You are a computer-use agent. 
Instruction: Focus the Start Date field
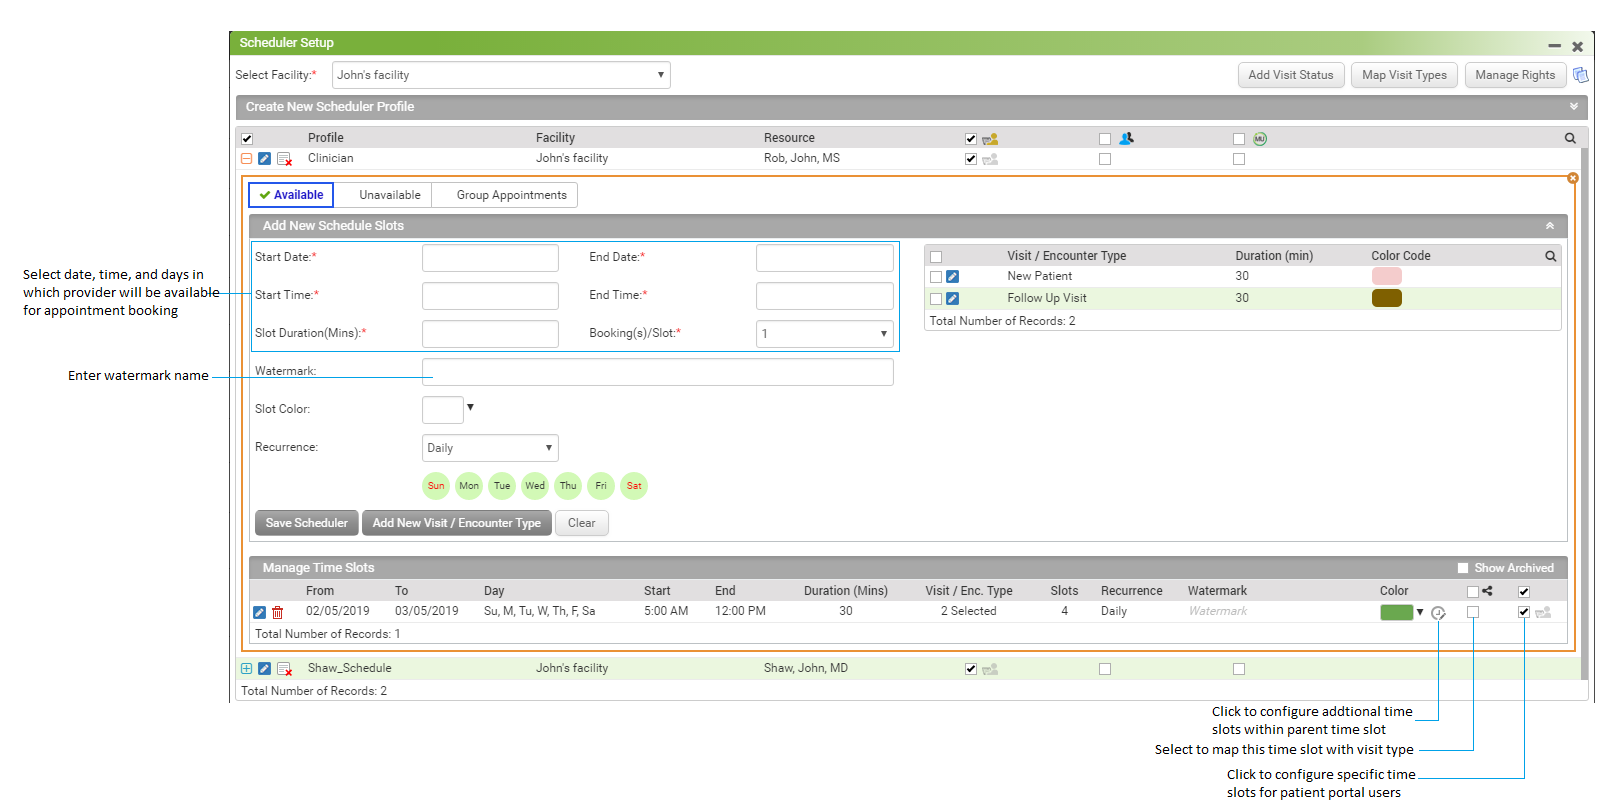coord(490,258)
